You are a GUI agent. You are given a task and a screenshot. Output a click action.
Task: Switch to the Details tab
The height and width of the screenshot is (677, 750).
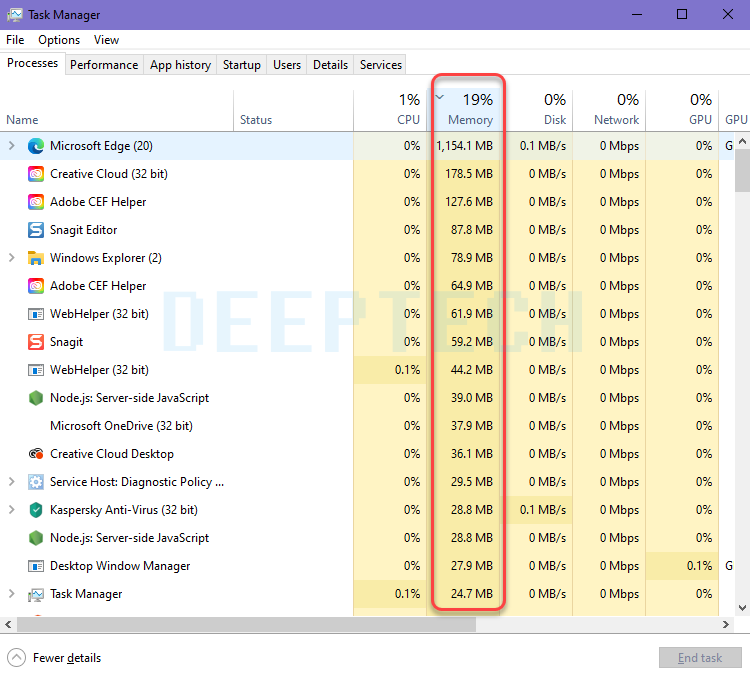click(330, 65)
